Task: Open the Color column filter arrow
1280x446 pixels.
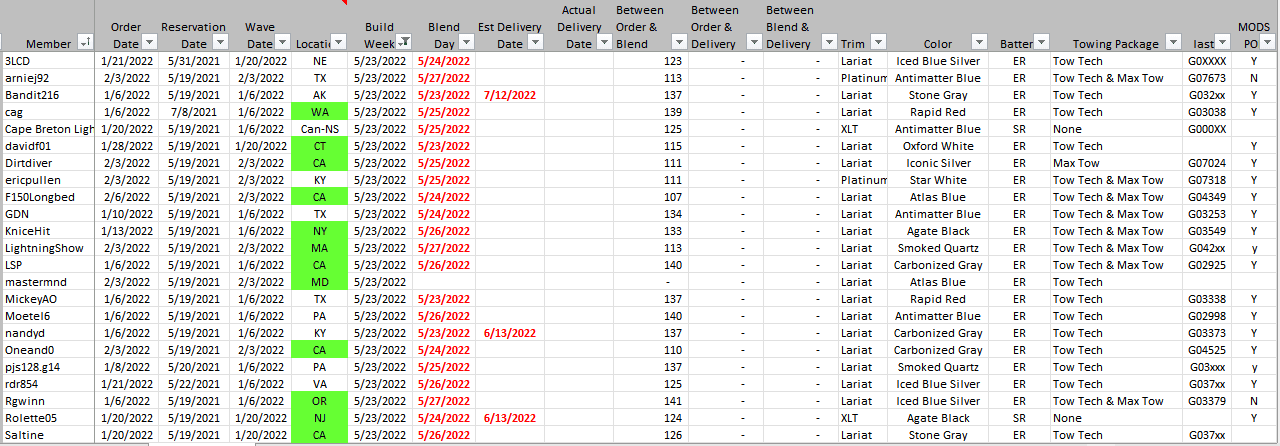Action: [x=979, y=42]
